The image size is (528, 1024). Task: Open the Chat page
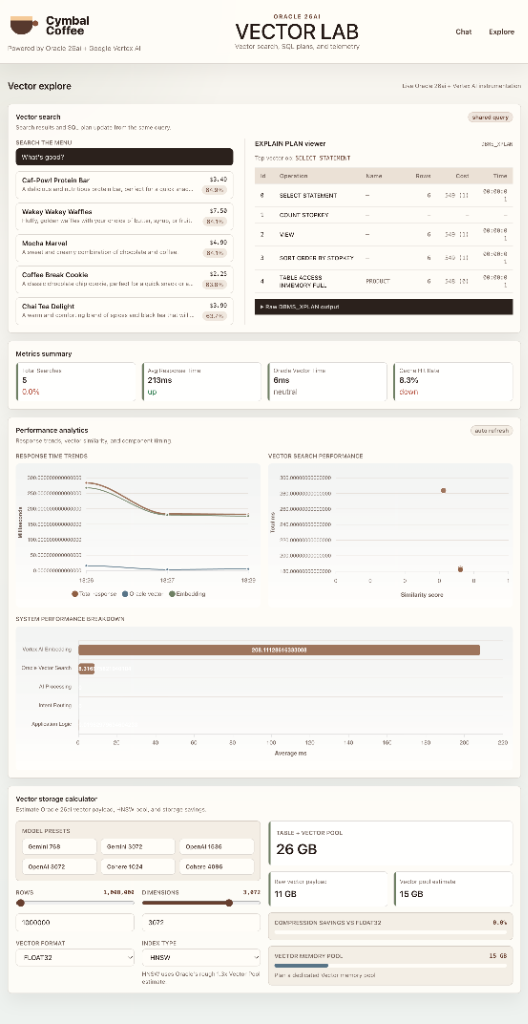point(463,31)
